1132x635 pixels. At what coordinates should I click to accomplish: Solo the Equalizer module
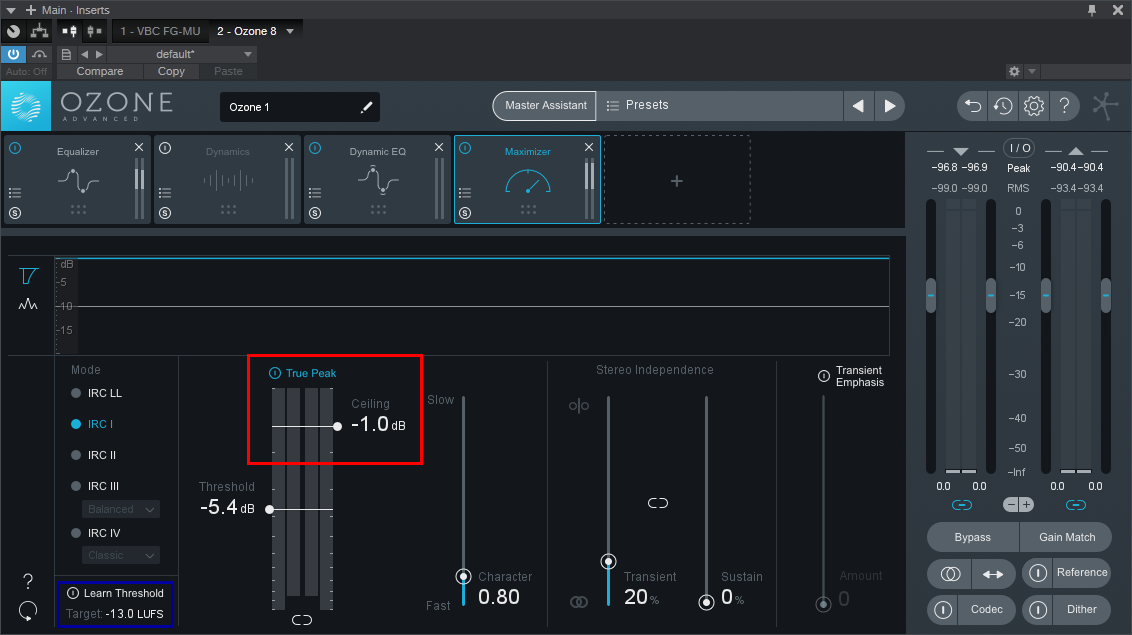[x=15, y=213]
